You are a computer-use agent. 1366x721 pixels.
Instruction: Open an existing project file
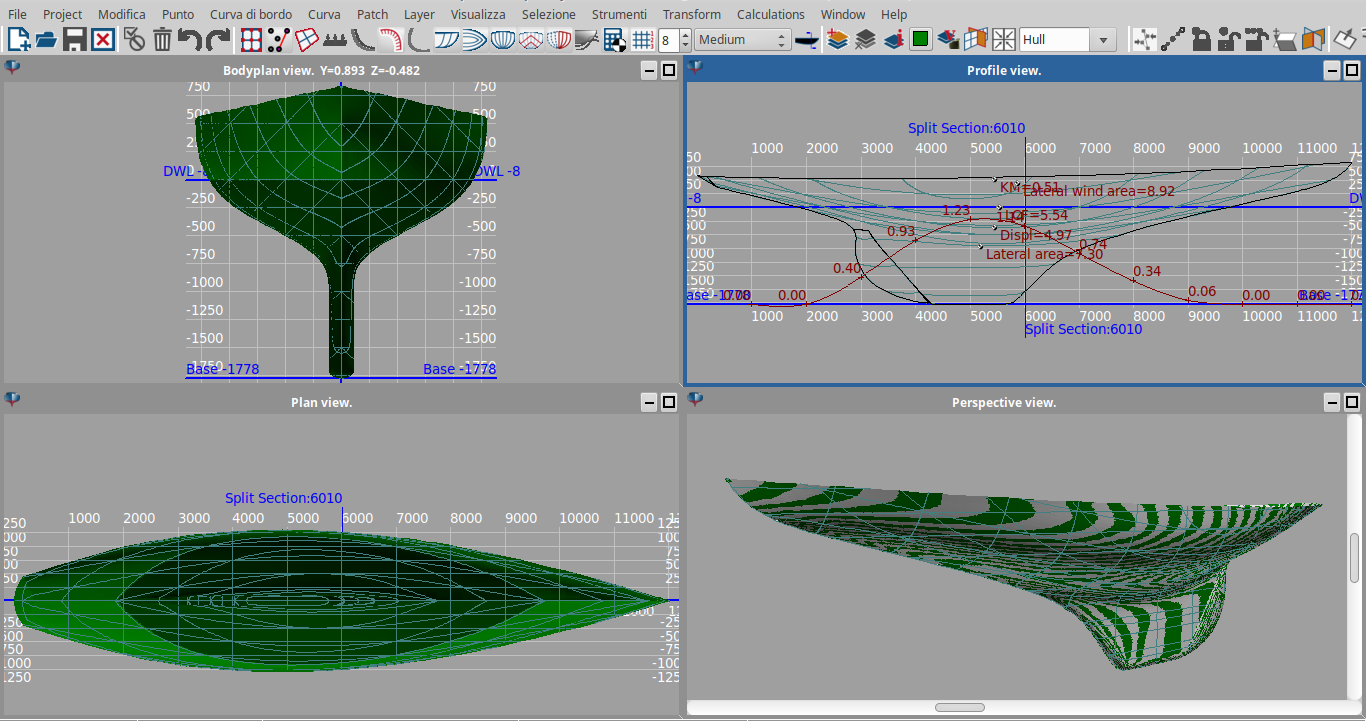click(x=46, y=40)
